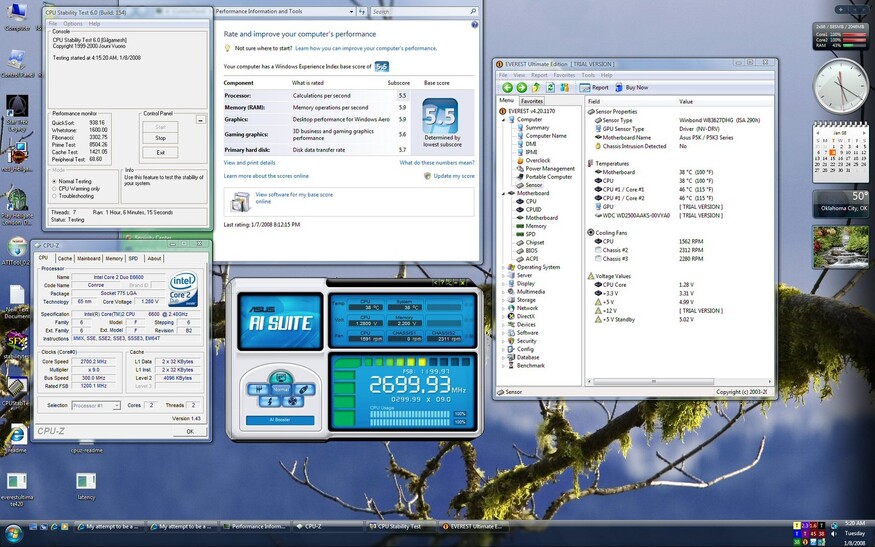Image resolution: width=875 pixels, height=547 pixels.
Task: Go back with EVEREST green back arrow
Action: coord(507,88)
